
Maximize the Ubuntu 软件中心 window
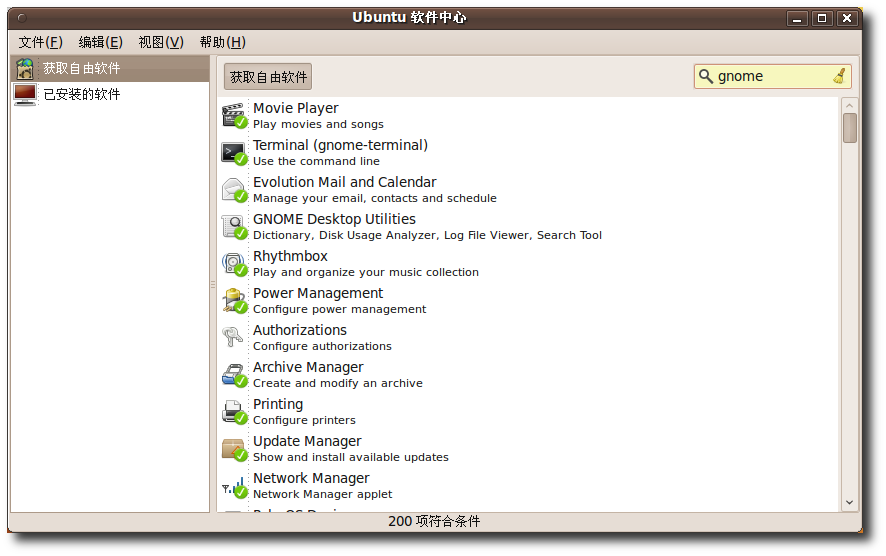coord(822,19)
